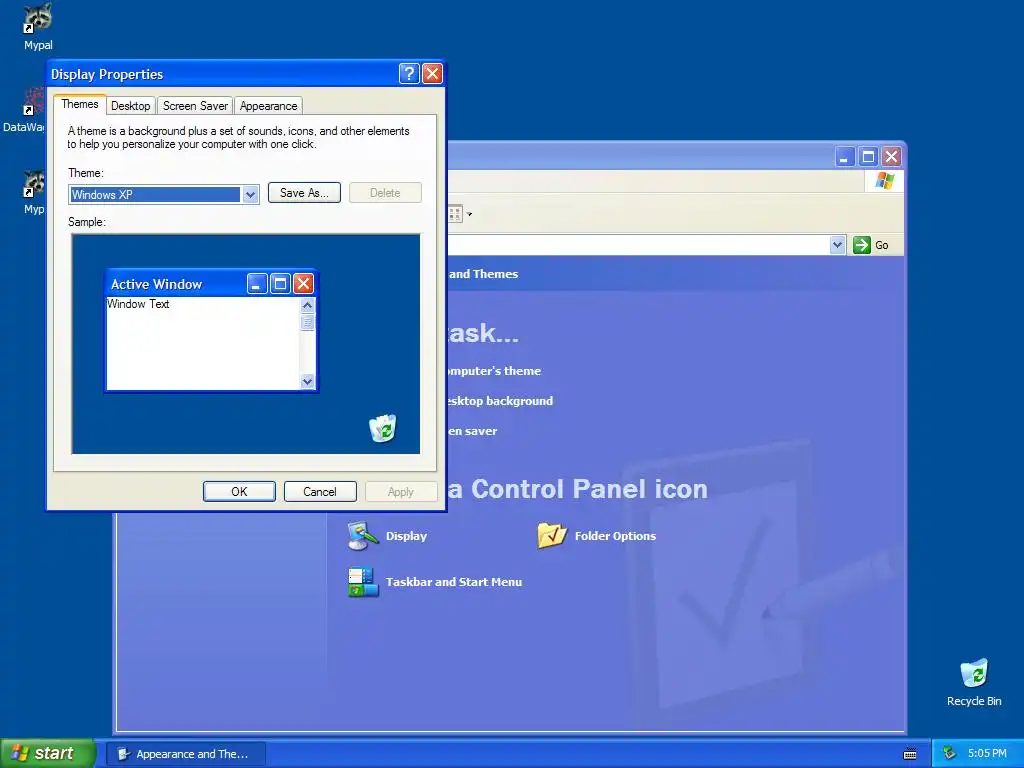Click the keyboard icon in the taskbar

coord(910,754)
